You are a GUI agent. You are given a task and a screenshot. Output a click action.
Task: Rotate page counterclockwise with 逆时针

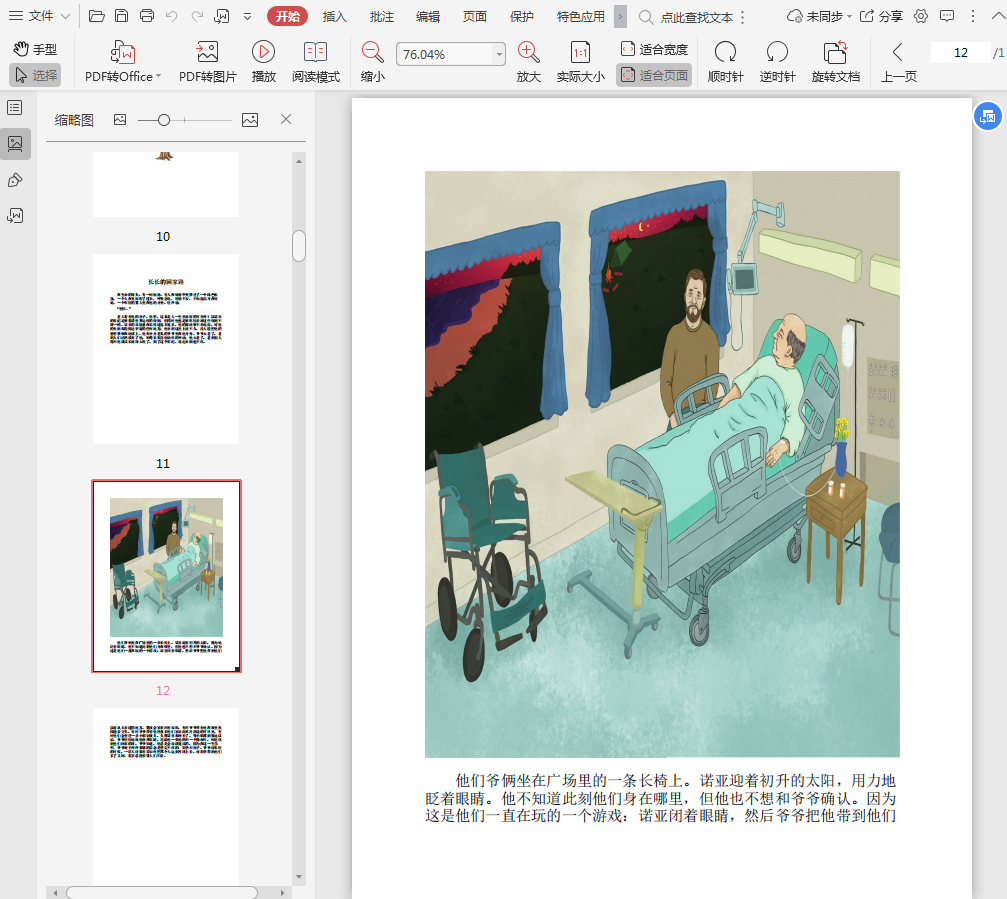(777, 53)
